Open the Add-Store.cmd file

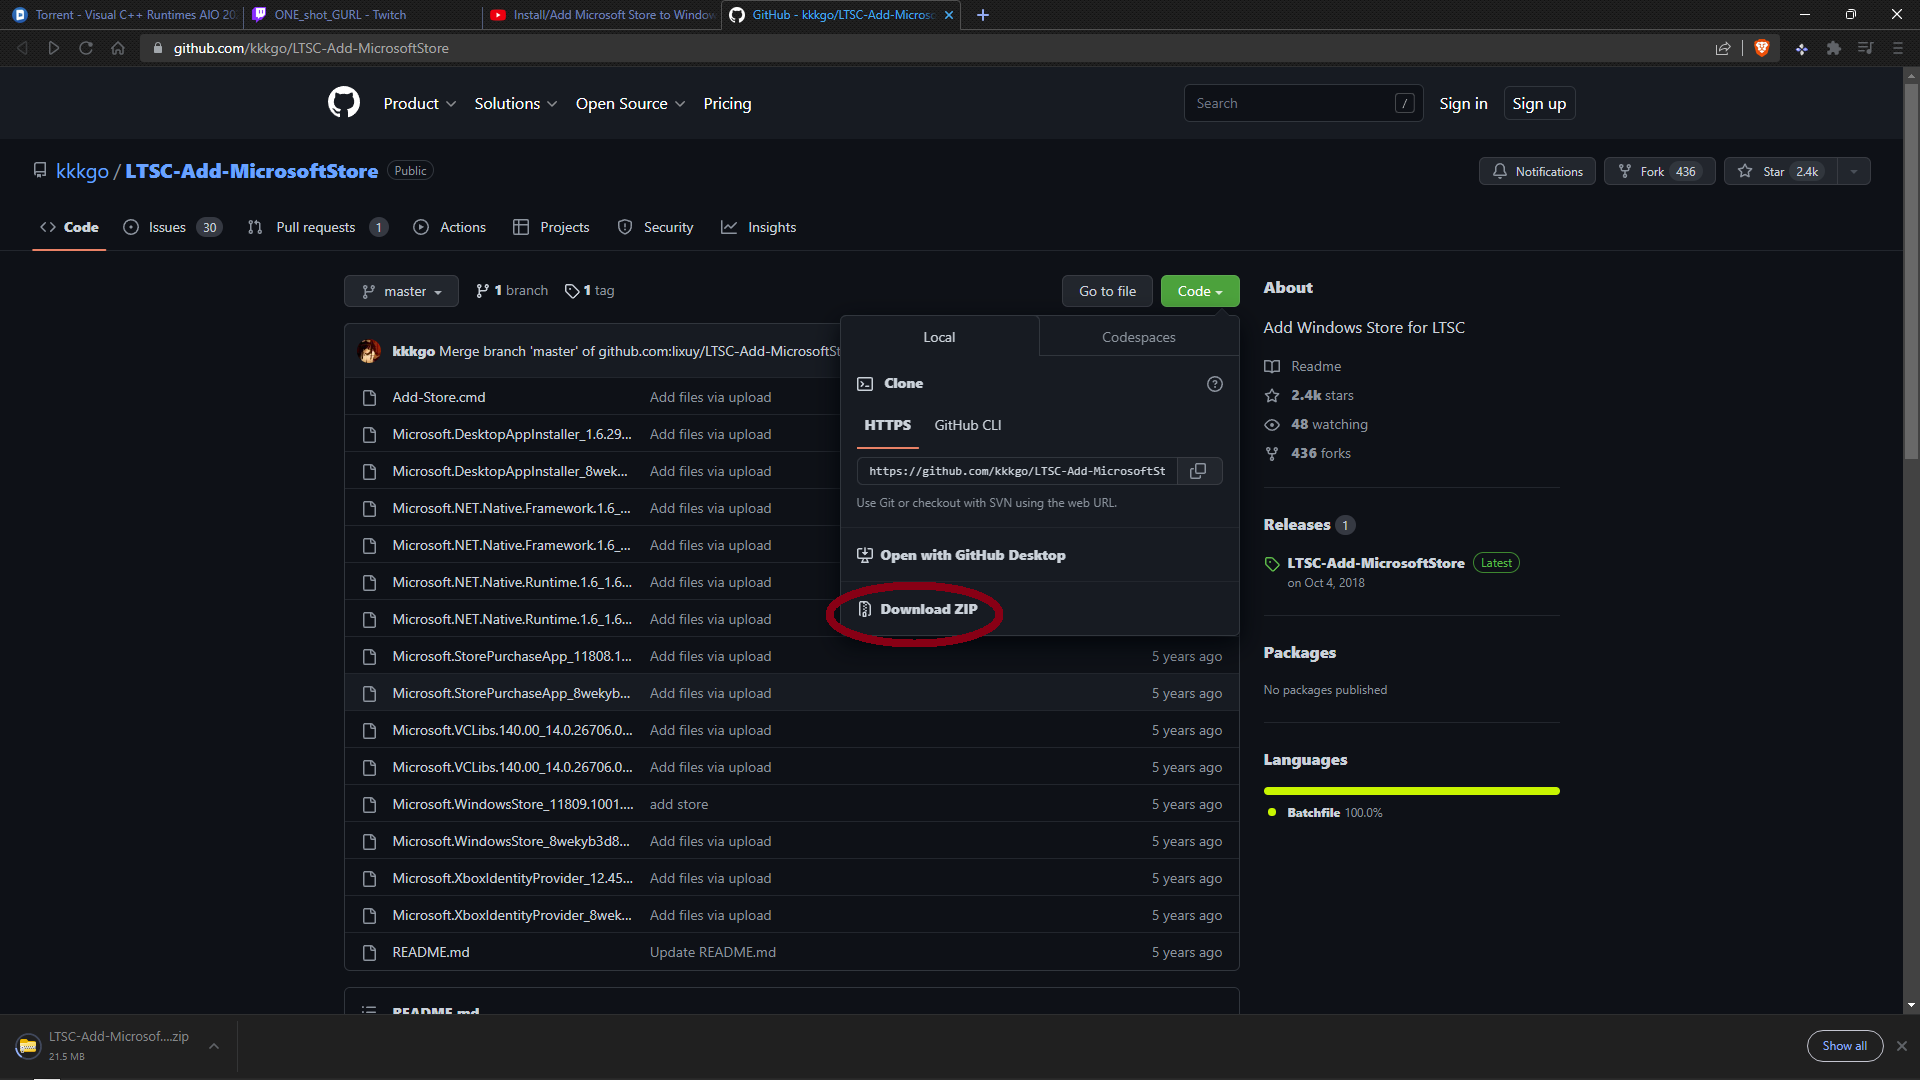pos(438,398)
